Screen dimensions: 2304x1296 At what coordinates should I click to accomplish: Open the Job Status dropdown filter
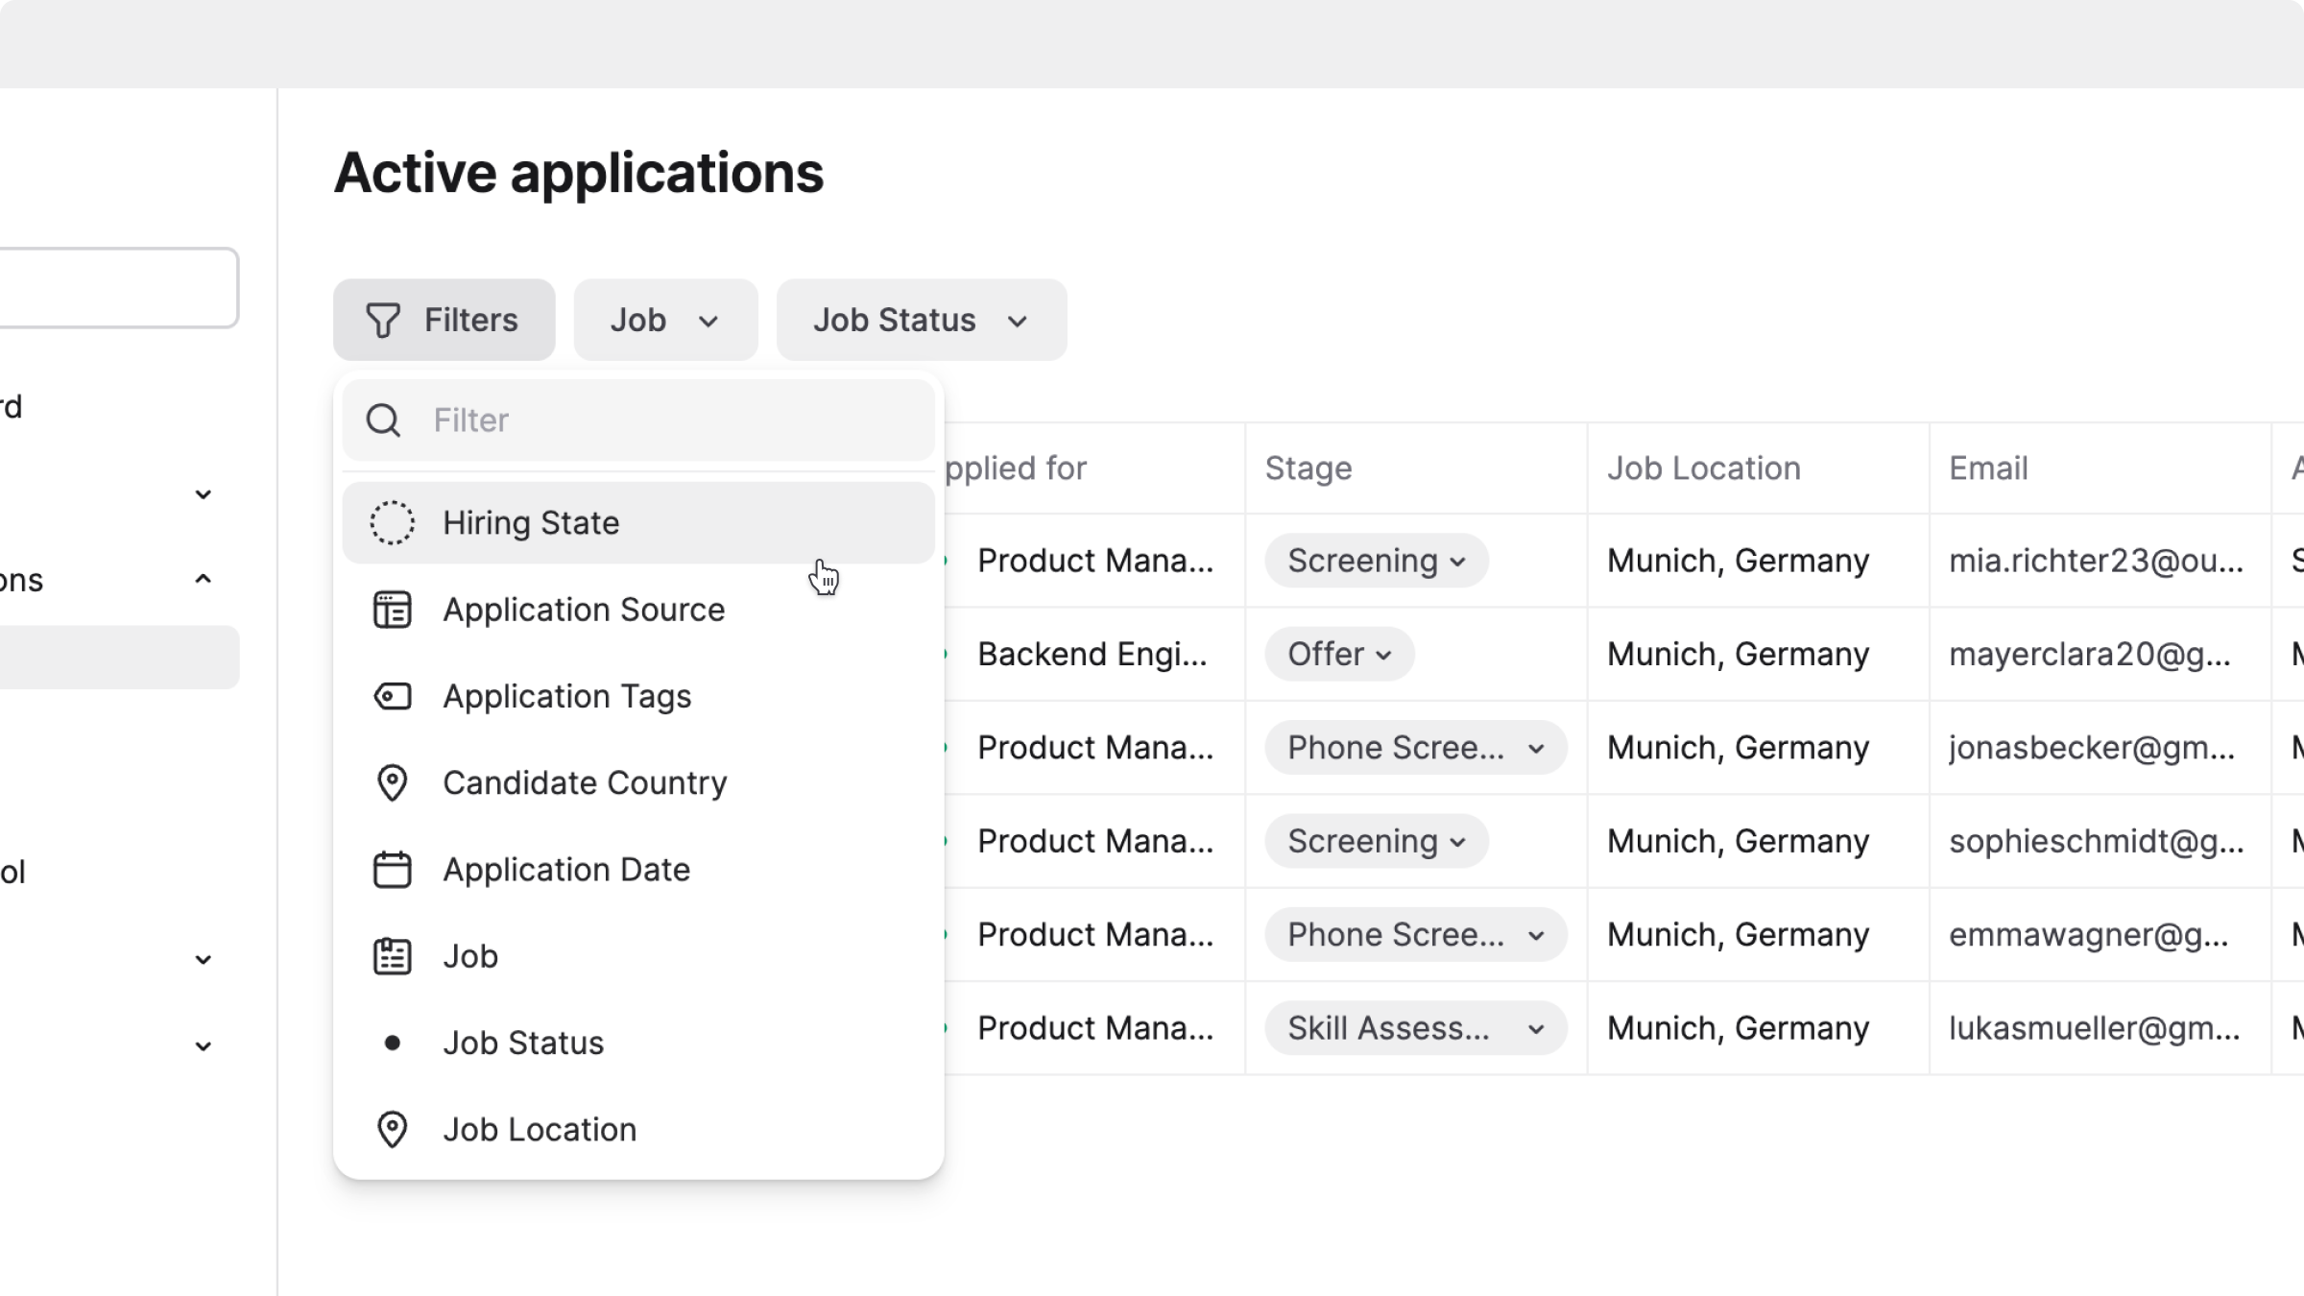click(921, 320)
